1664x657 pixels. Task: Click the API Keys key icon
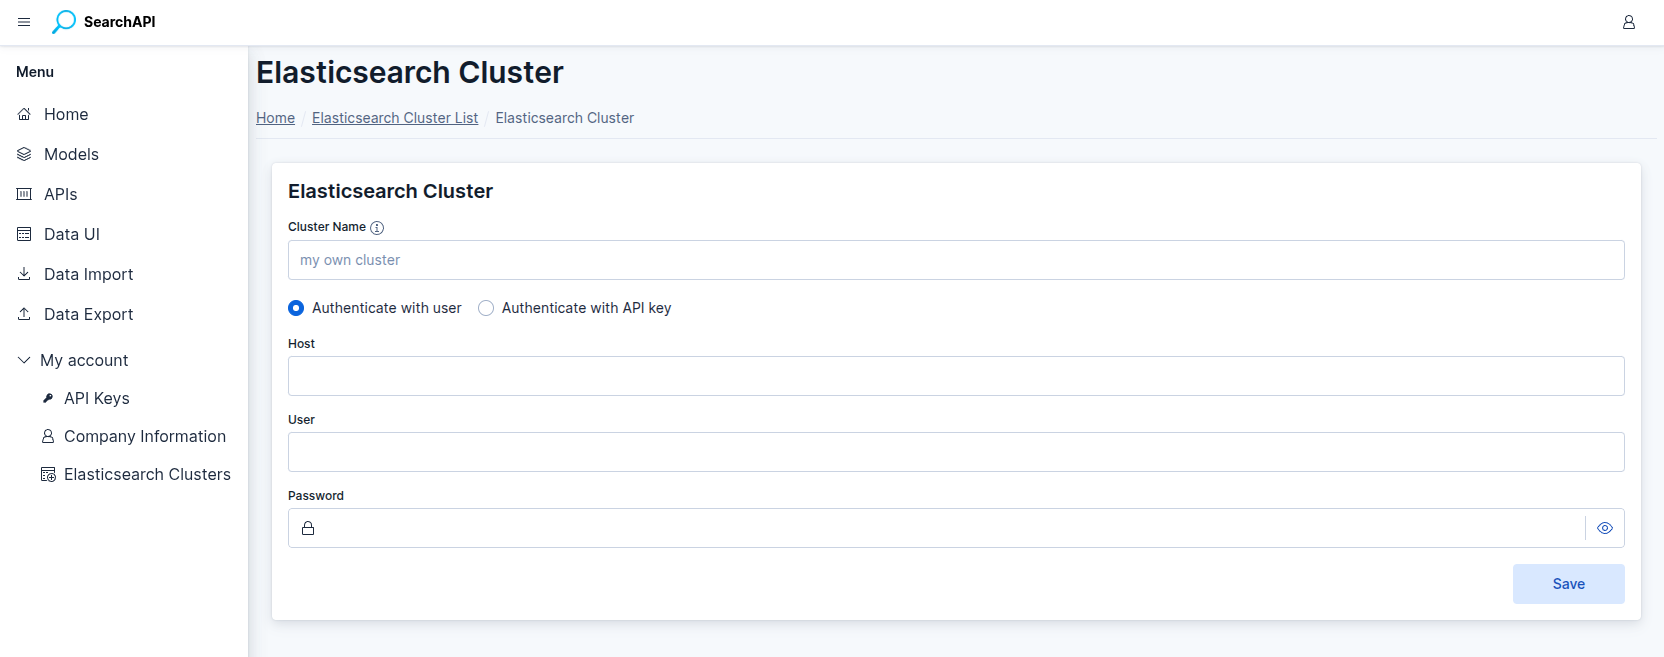48,398
